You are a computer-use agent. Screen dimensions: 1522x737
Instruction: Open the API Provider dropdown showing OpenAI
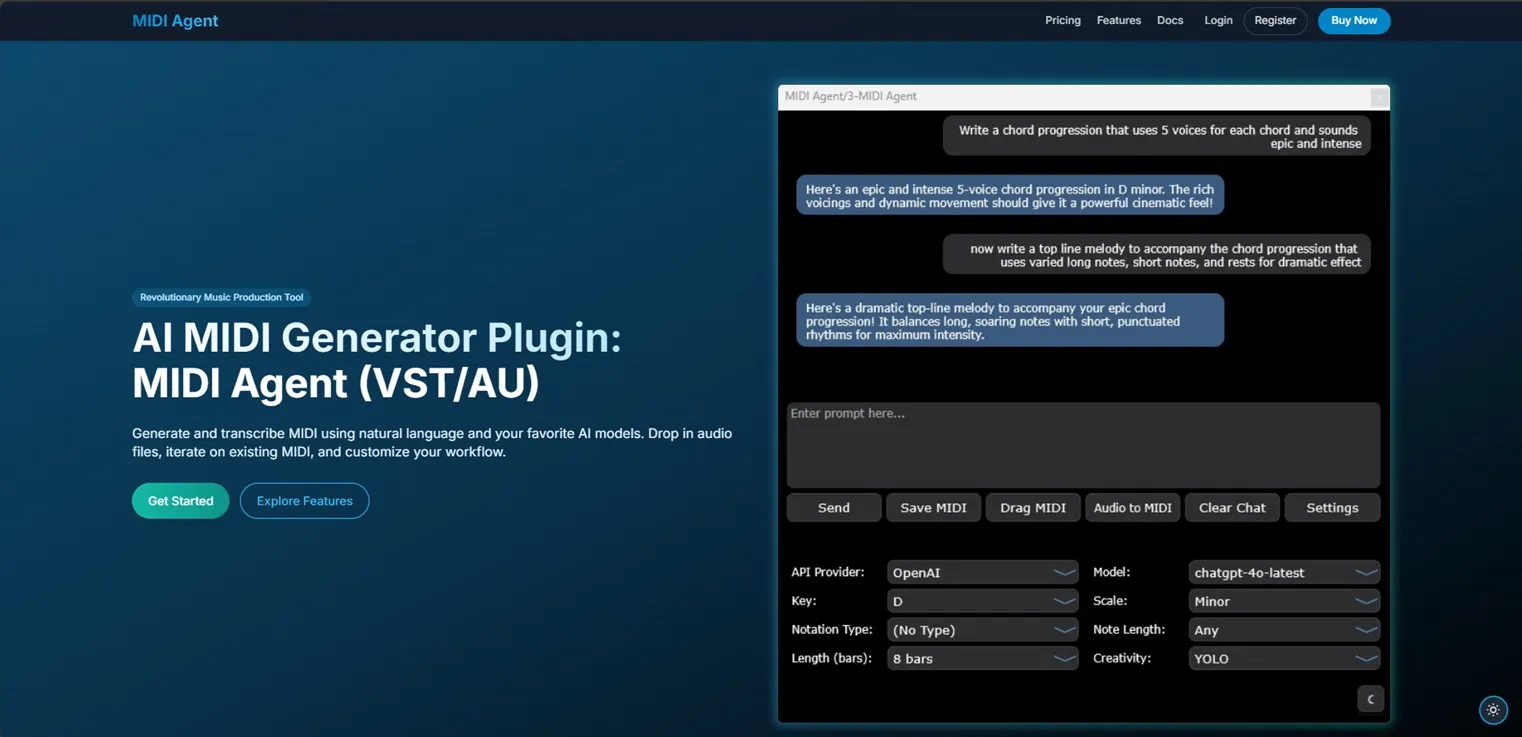(x=982, y=572)
